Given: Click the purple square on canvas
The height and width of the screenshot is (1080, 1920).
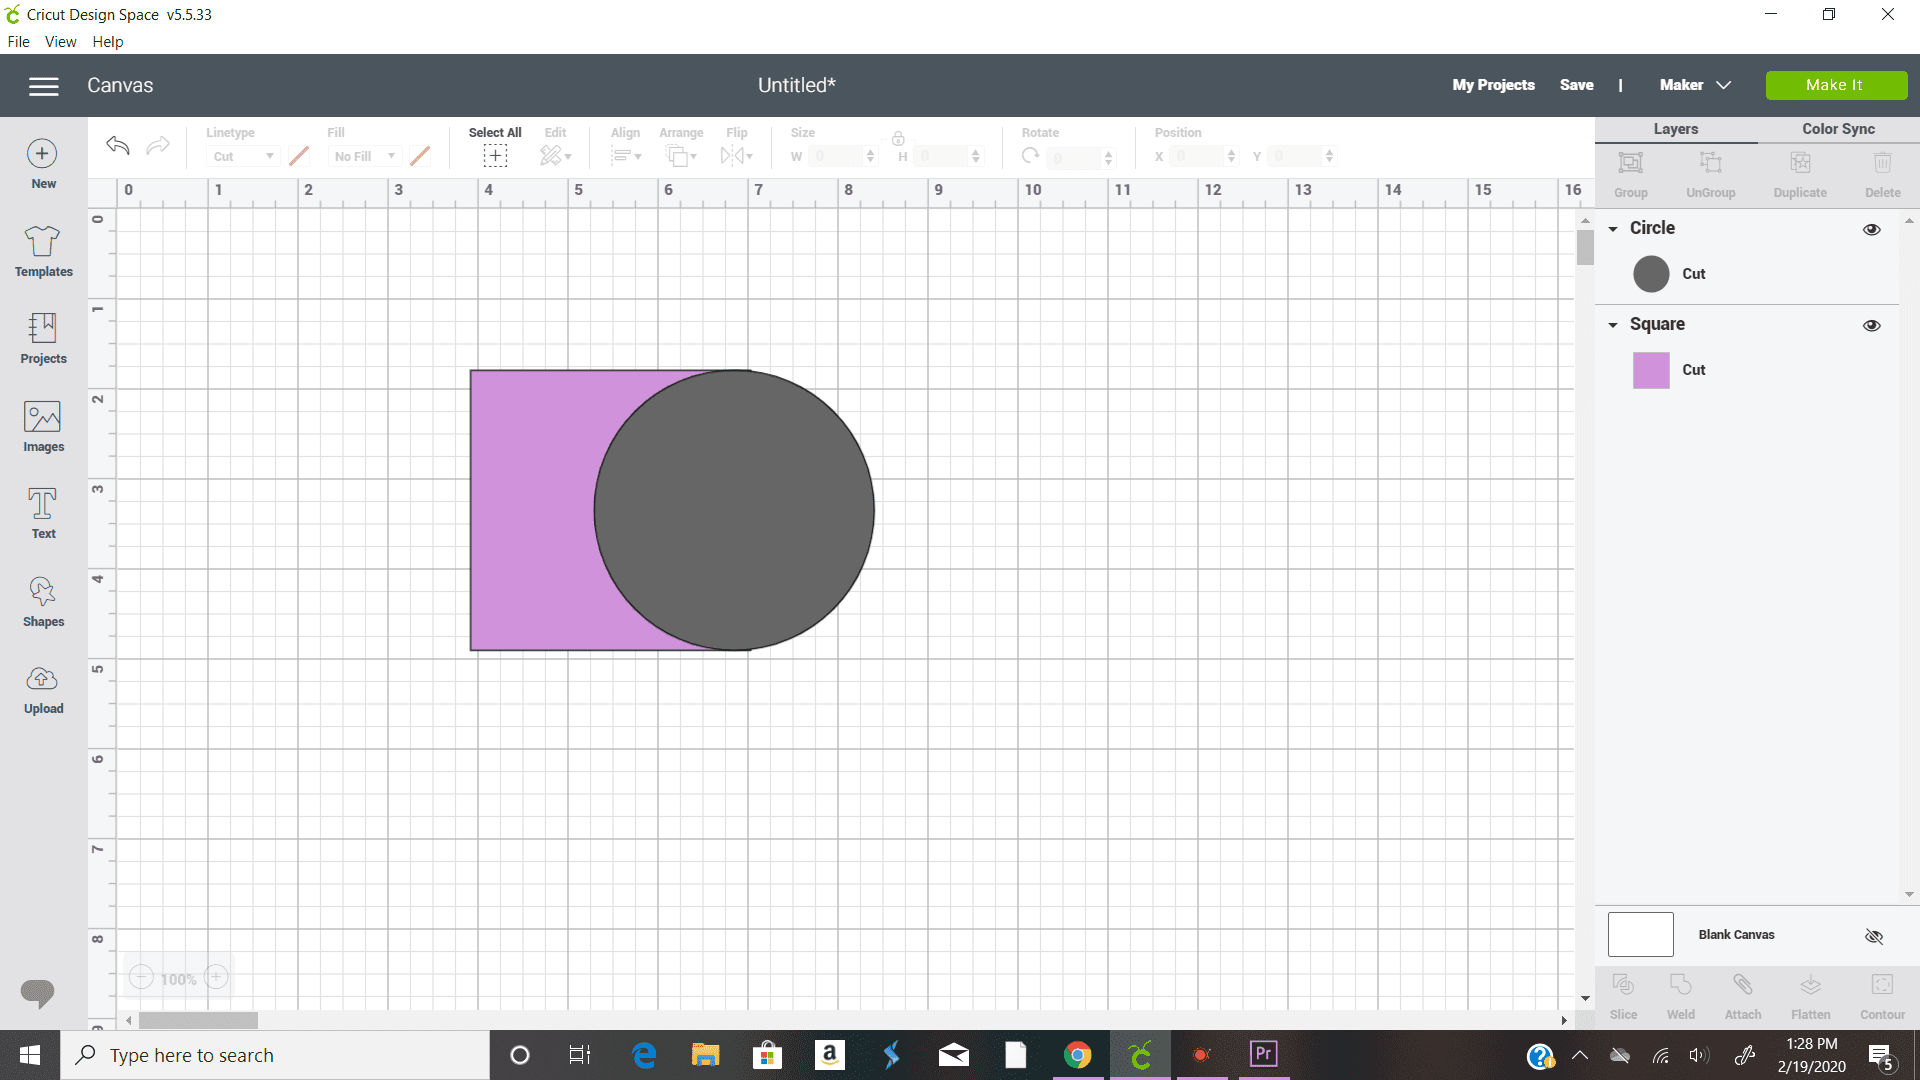Looking at the screenshot, I should (530, 510).
